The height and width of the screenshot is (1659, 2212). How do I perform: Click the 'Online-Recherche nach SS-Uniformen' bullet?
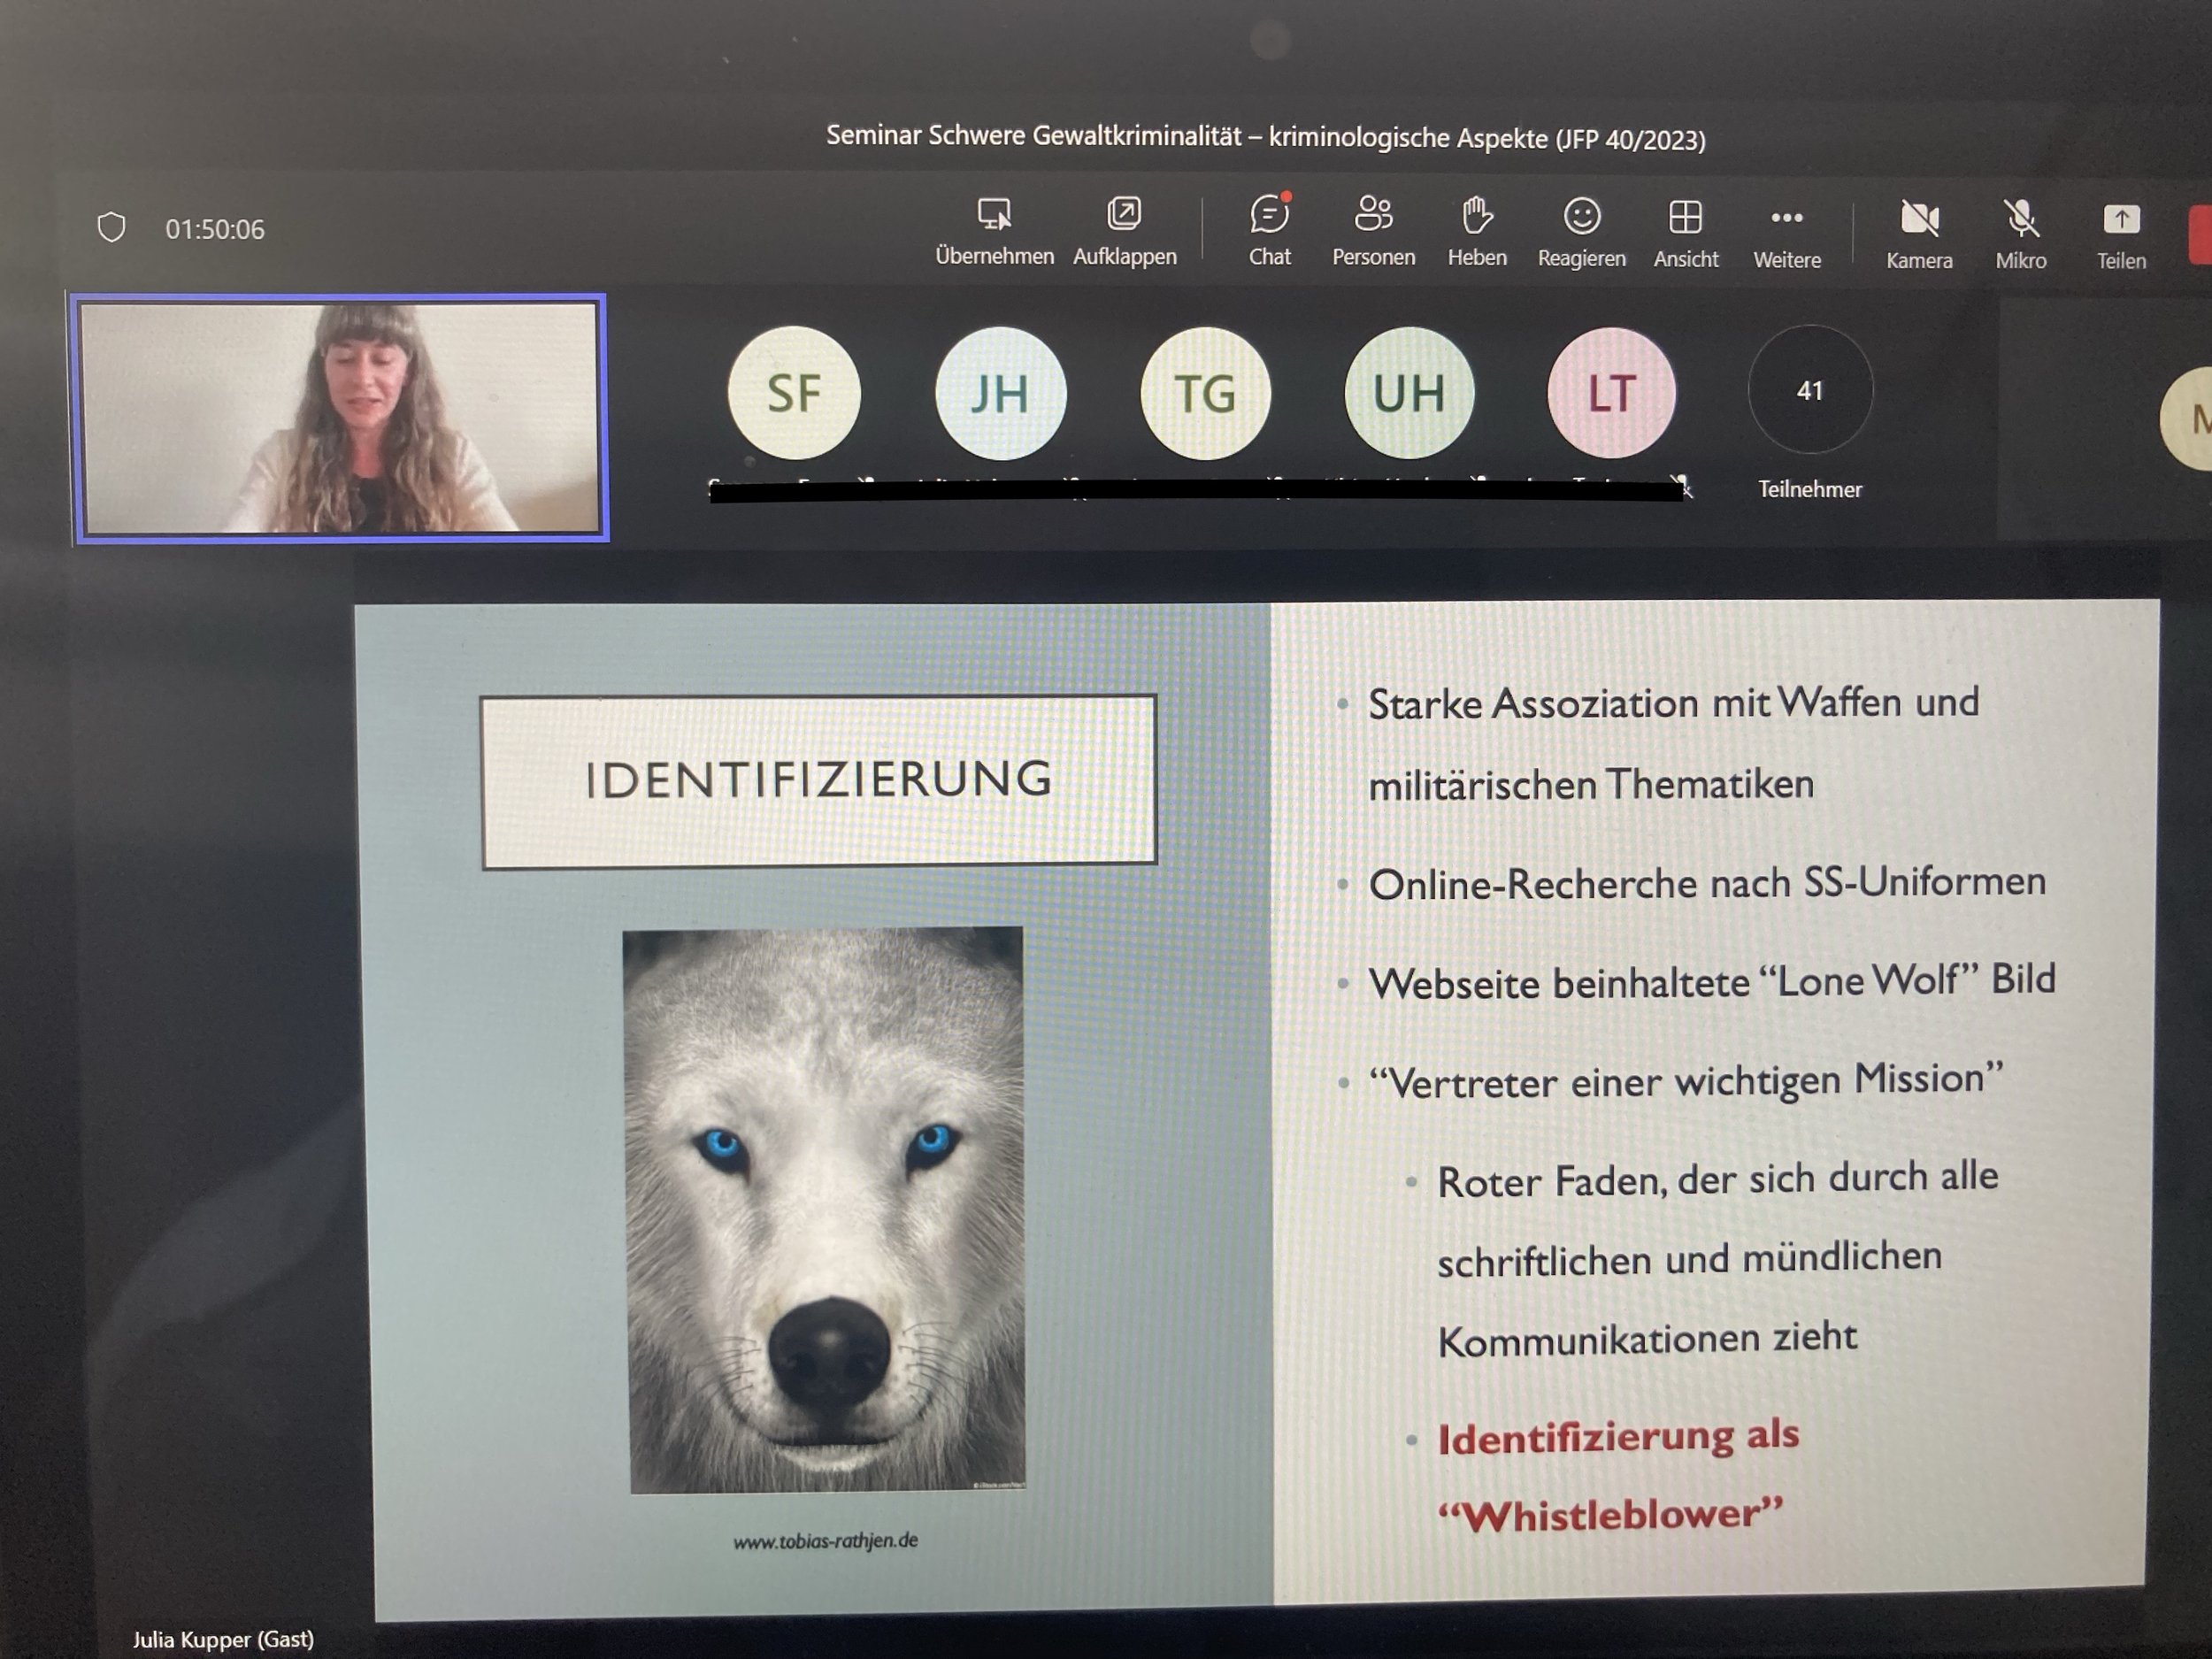coord(1707,883)
